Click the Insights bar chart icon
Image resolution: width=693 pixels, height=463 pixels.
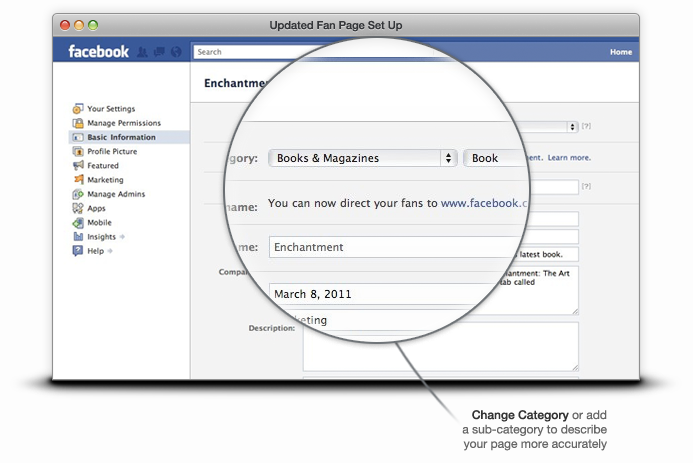pyautogui.click(x=78, y=236)
